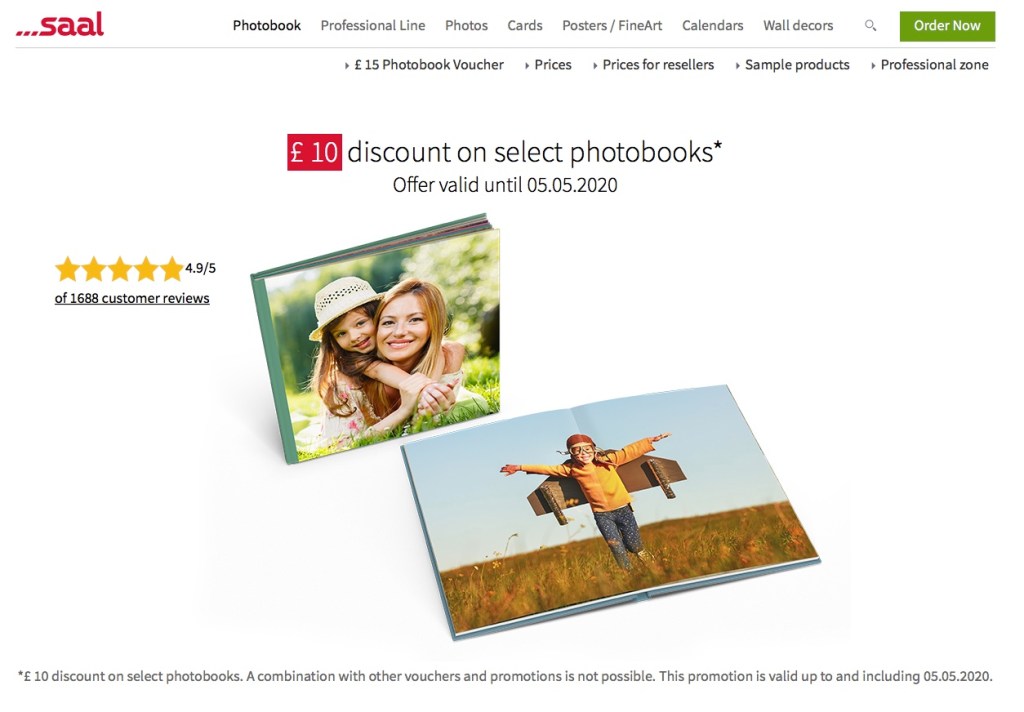Open the search magnifier icon
The image size is (1024, 712).
[870, 25]
